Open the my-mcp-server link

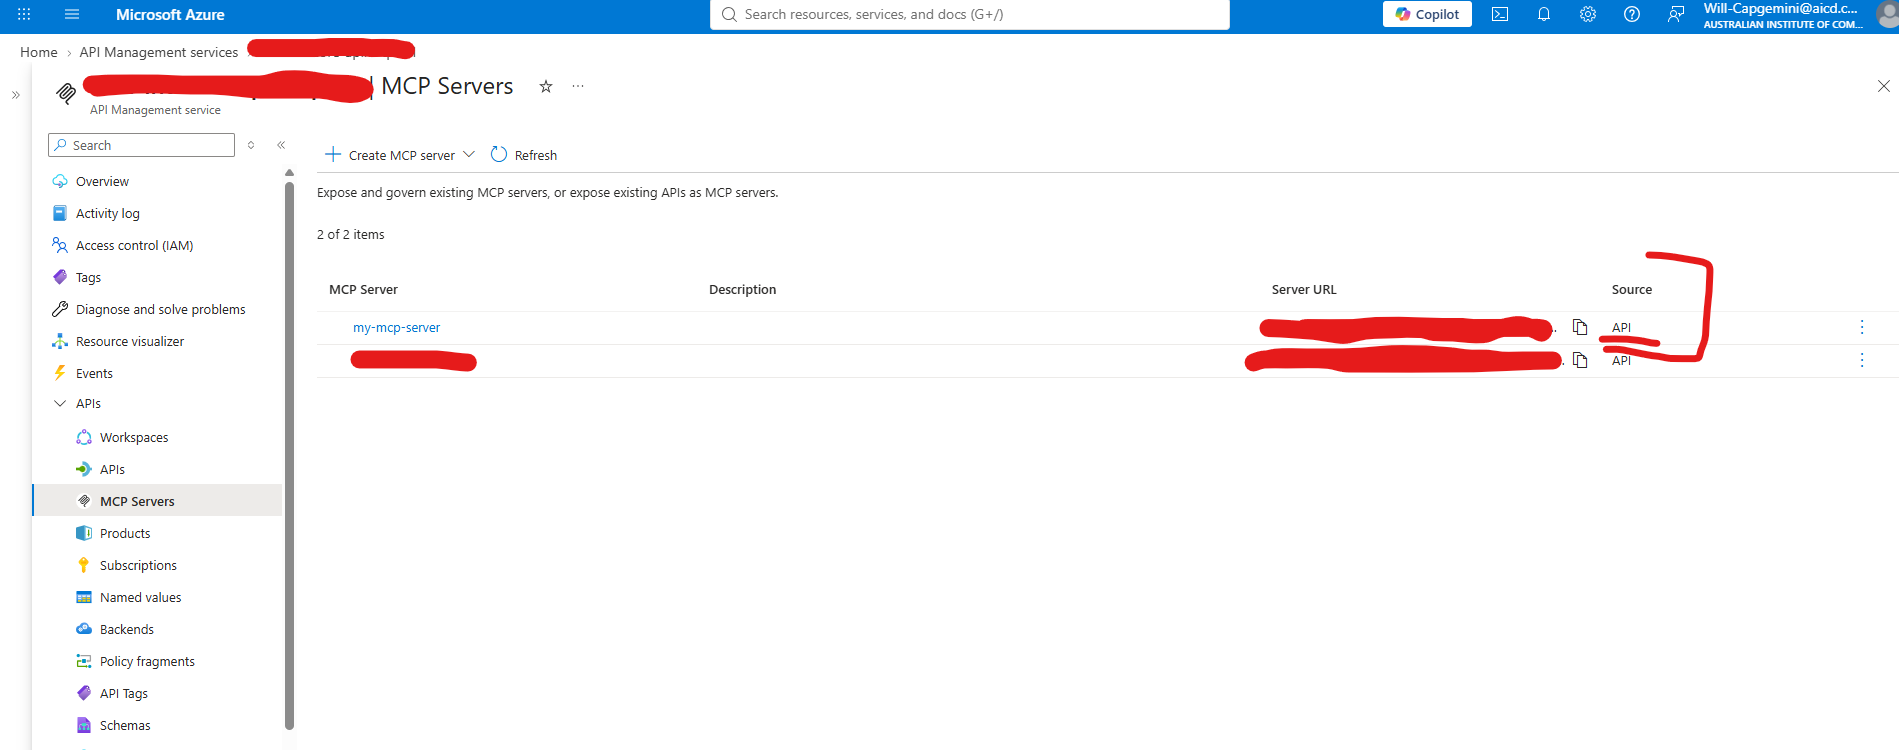(396, 328)
